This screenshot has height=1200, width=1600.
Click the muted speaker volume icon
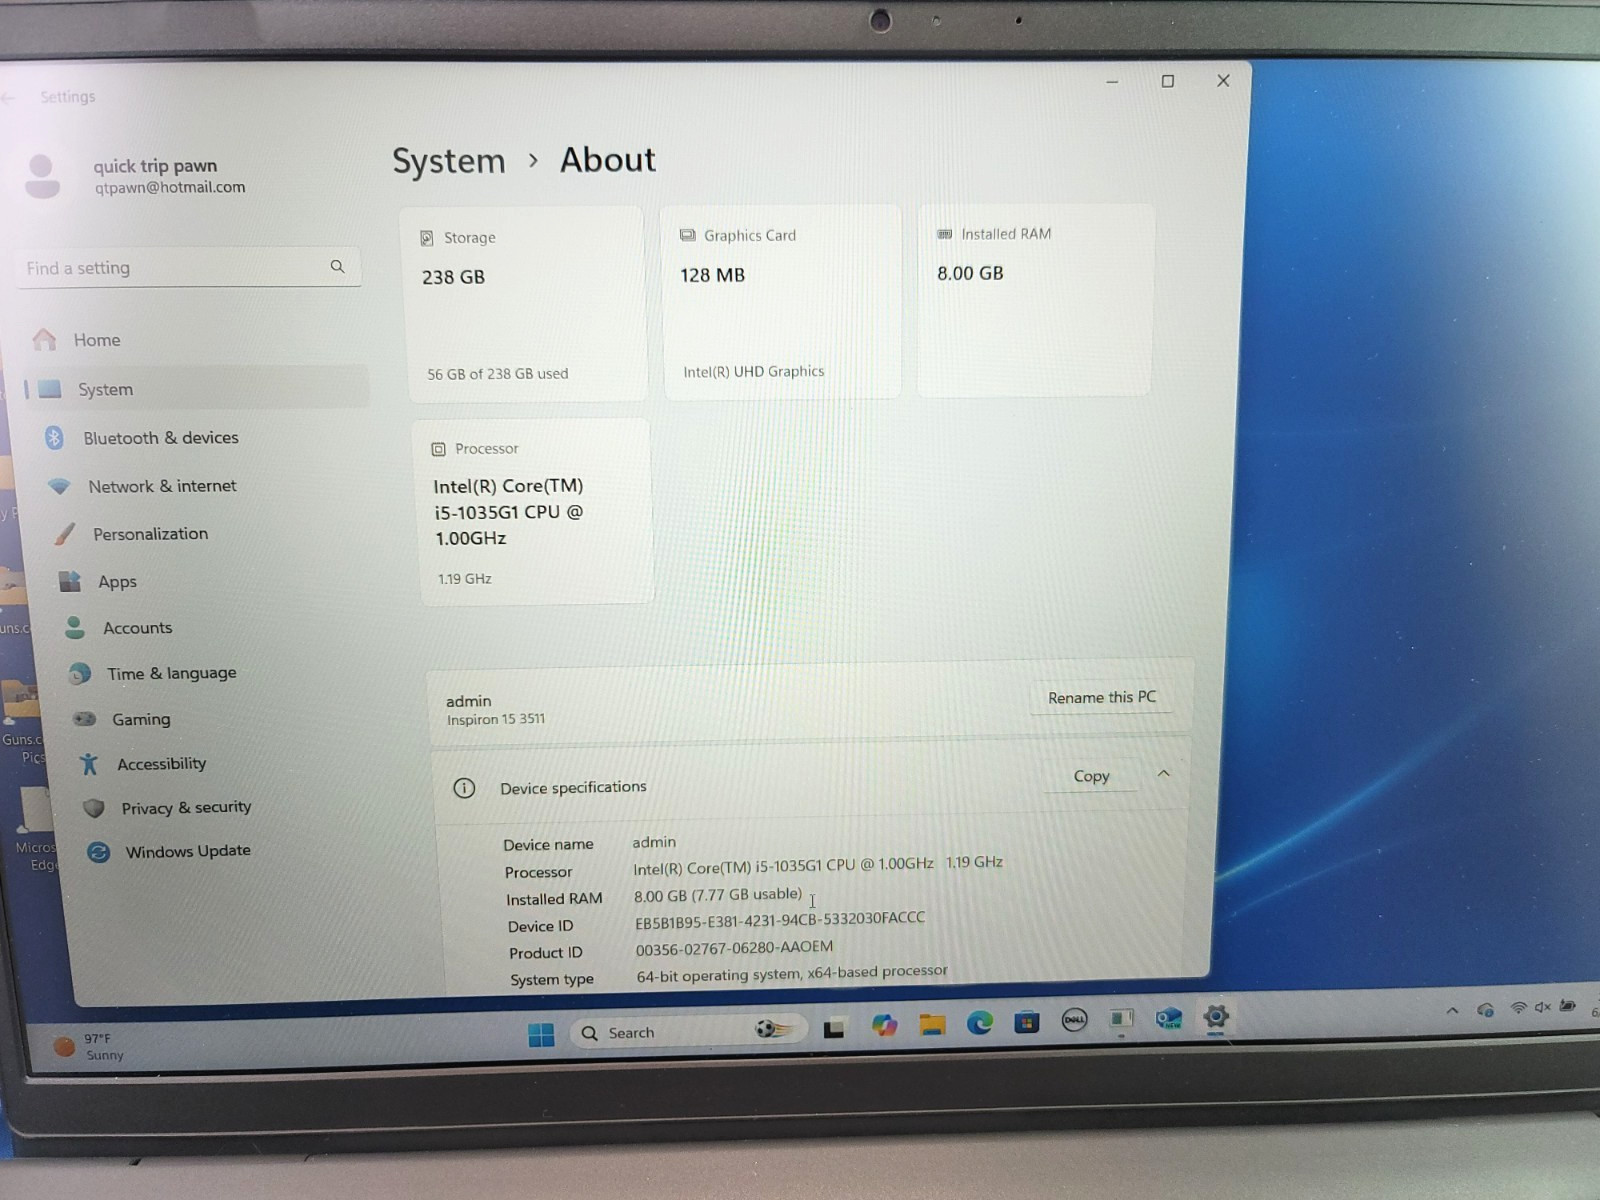1543,1006
